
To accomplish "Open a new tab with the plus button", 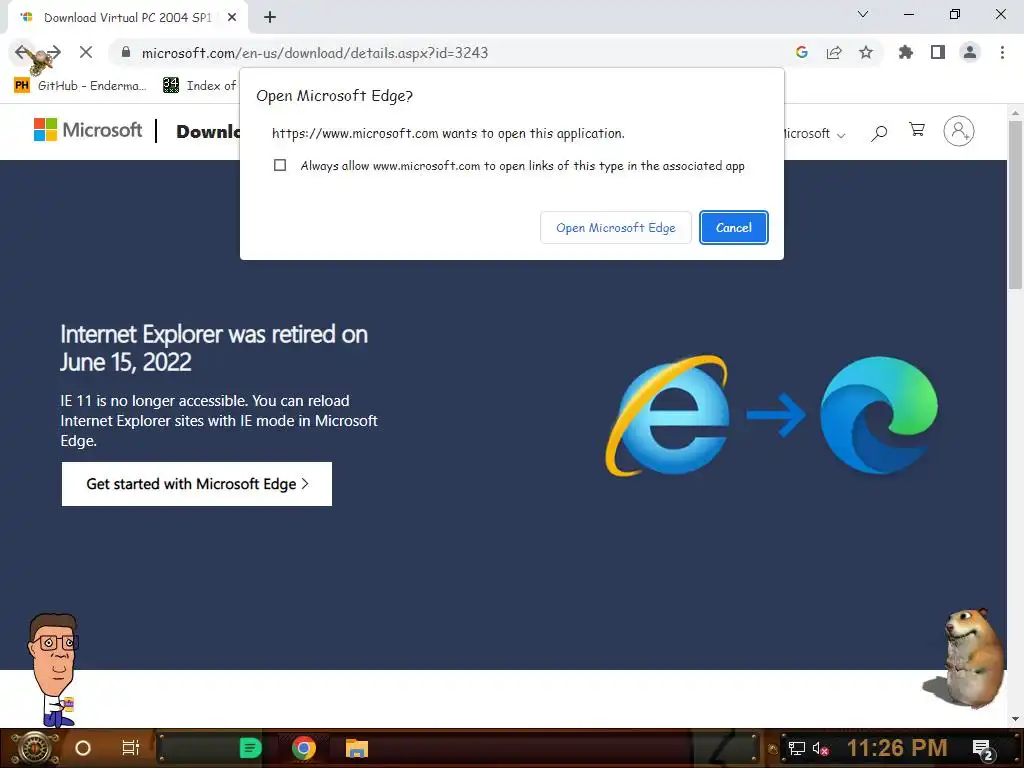I will click(x=270, y=18).
